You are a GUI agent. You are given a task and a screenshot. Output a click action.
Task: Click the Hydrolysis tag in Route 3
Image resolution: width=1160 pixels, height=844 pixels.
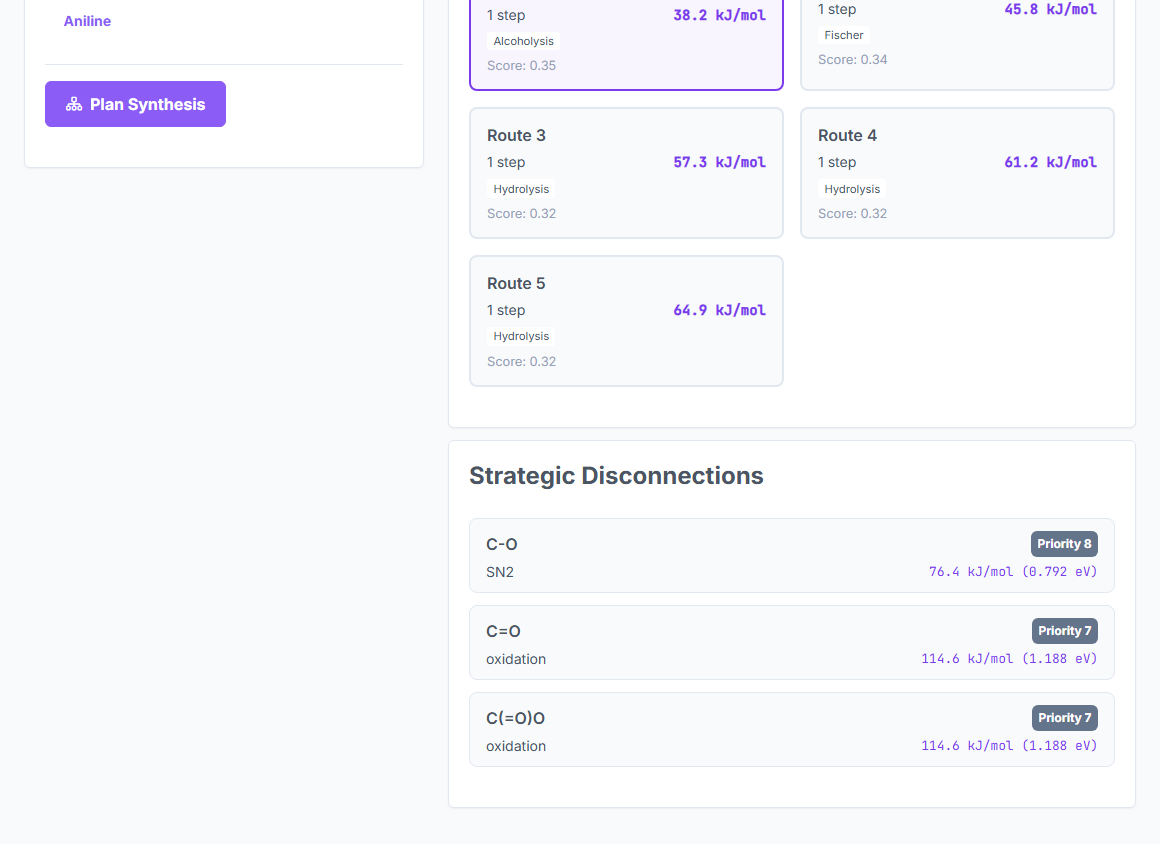pyautogui.click(x=522, y=189)
